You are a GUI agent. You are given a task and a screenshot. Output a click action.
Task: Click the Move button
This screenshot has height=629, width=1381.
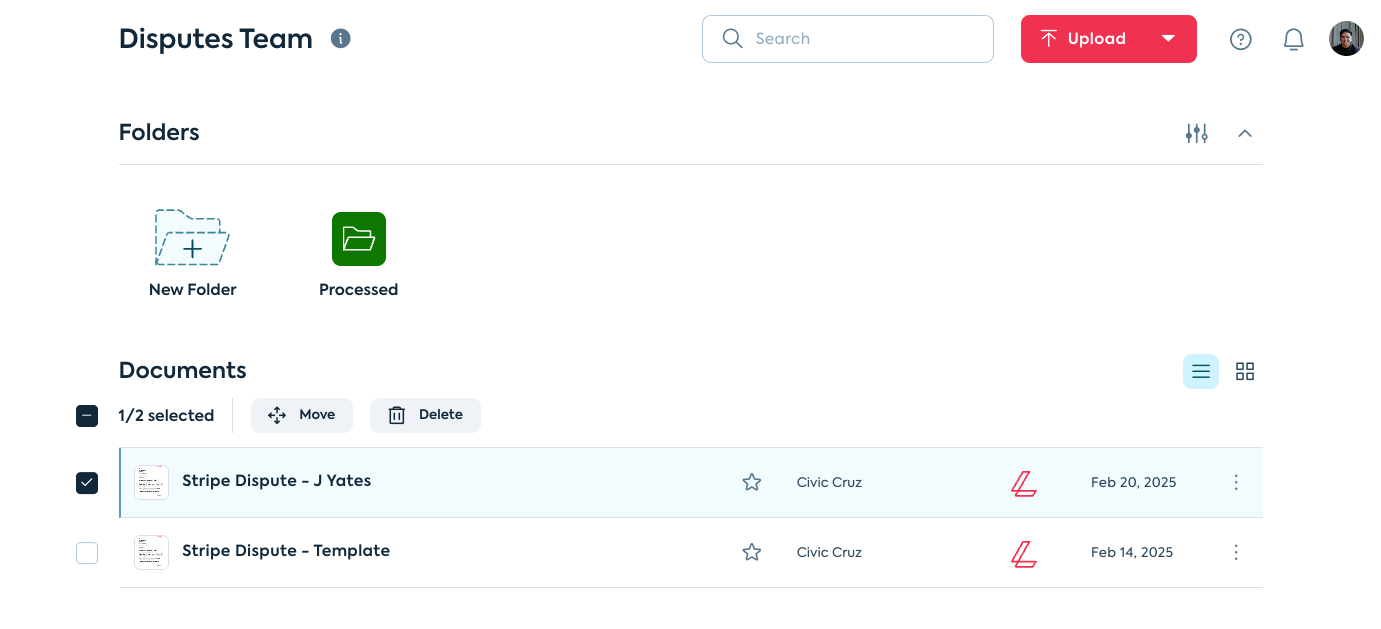pos(302,415)
